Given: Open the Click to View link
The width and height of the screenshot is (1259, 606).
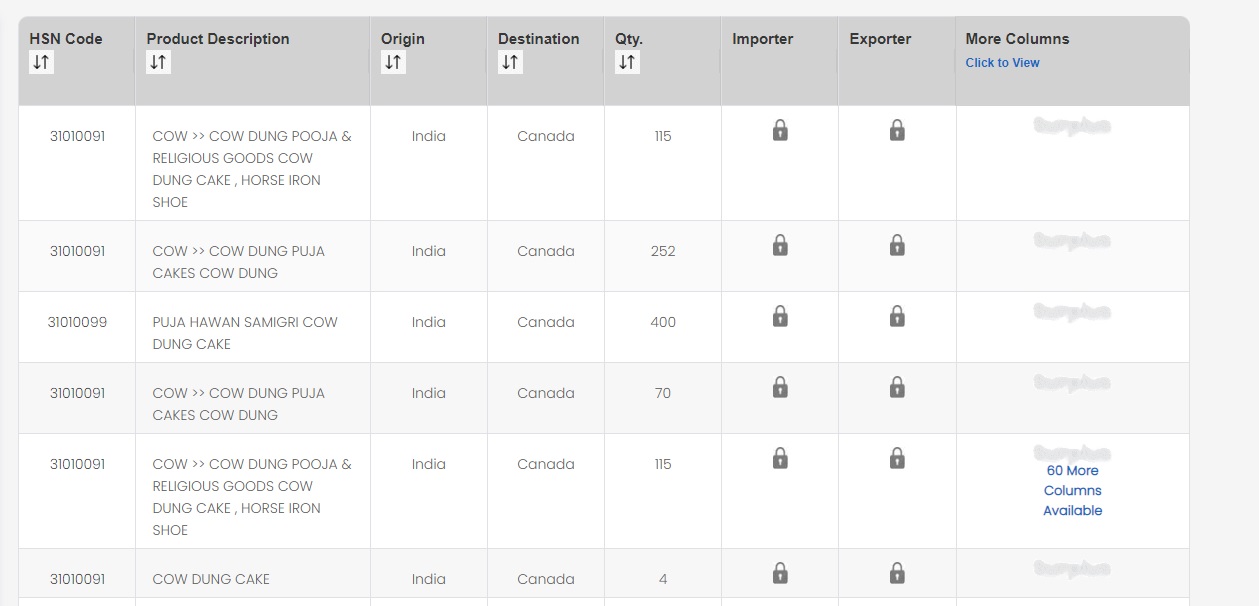Looking at the screenshot, I should [x=1002, y=63].
